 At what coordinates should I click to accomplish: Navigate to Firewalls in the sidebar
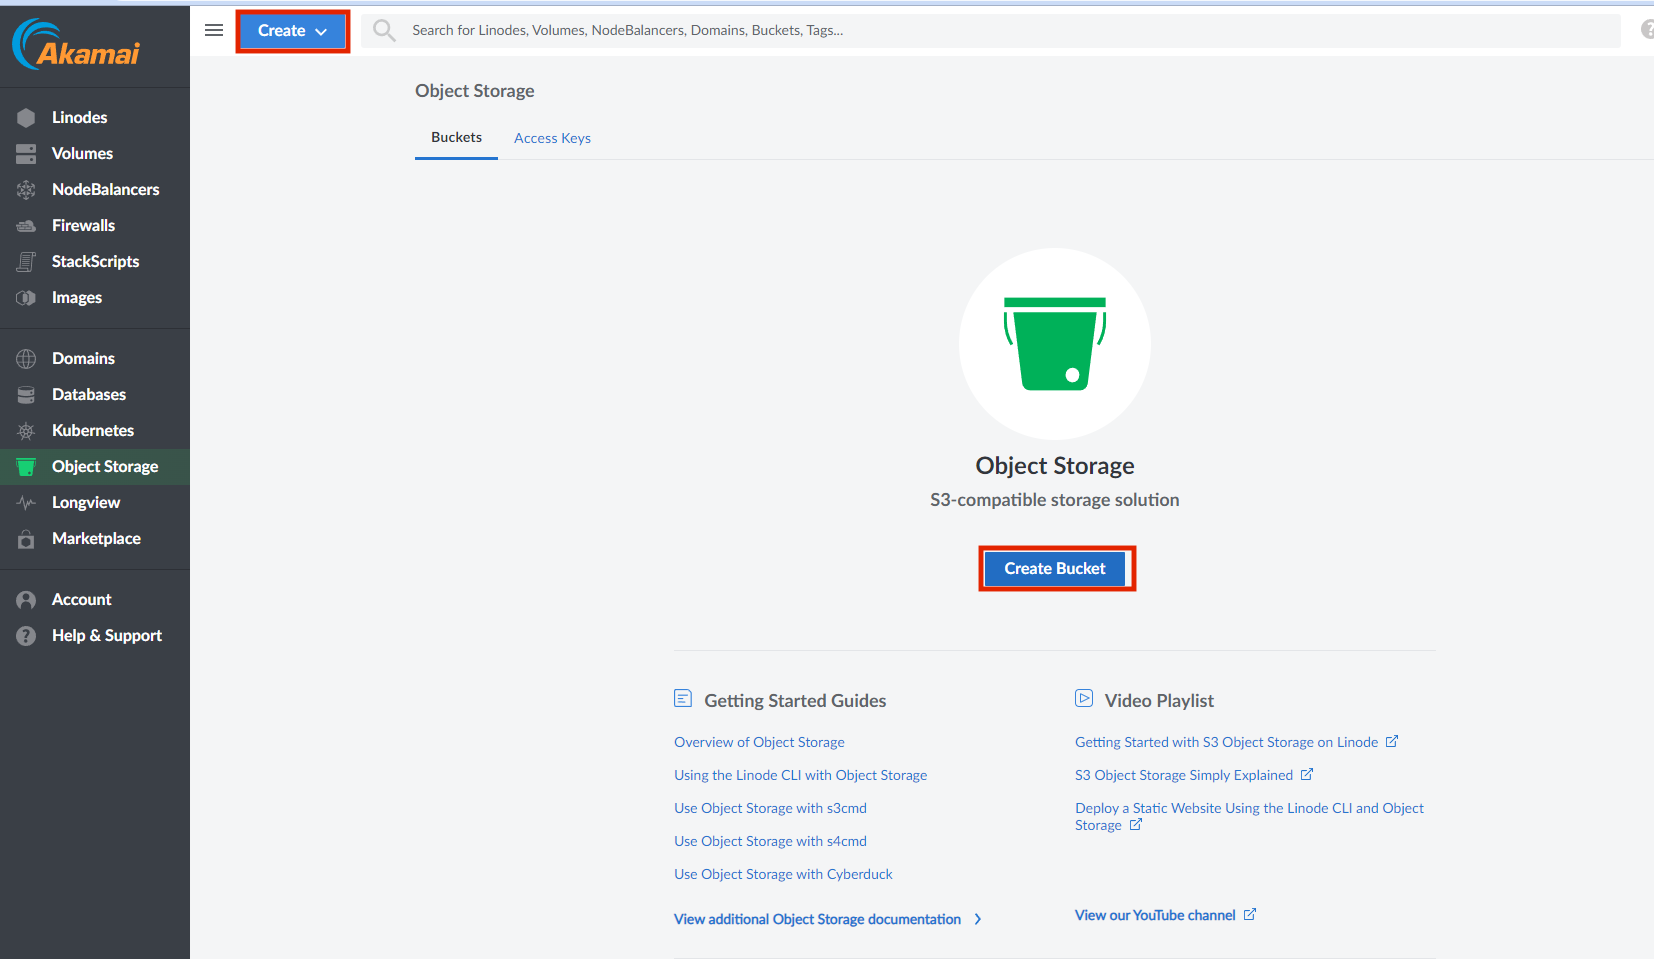(x=83, y=225)
